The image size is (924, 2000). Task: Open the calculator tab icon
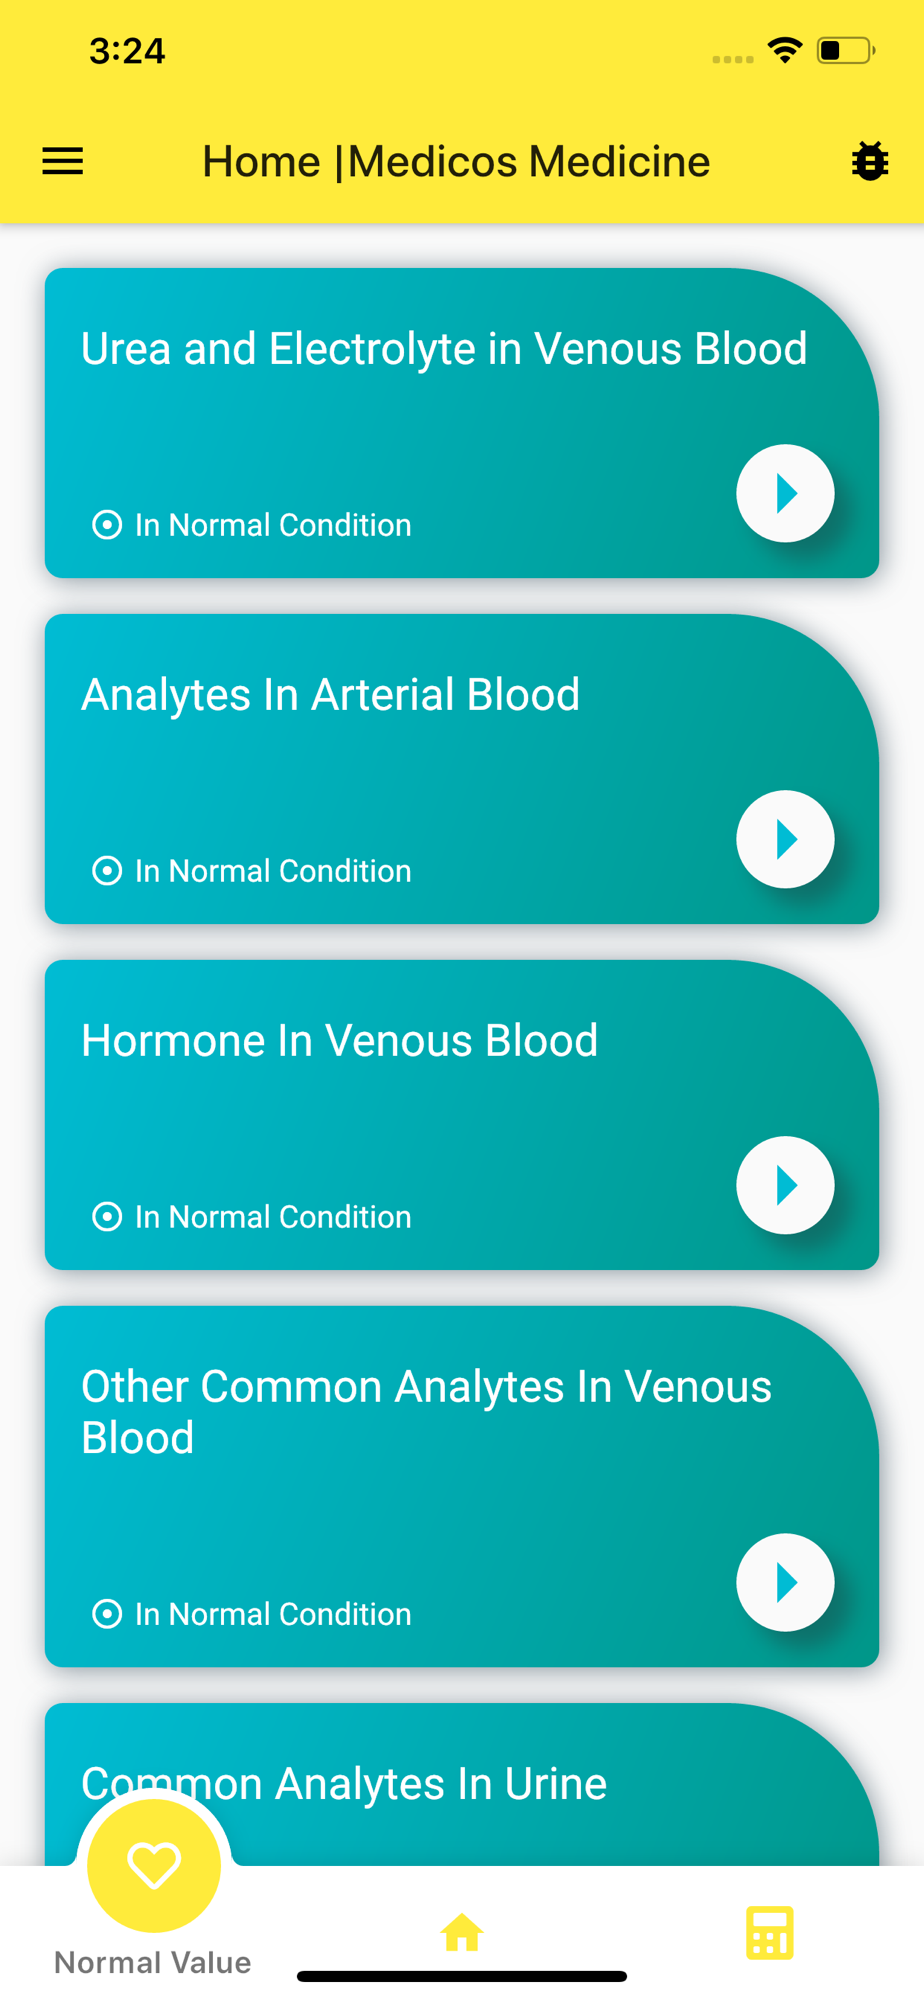coord(769,1932)
